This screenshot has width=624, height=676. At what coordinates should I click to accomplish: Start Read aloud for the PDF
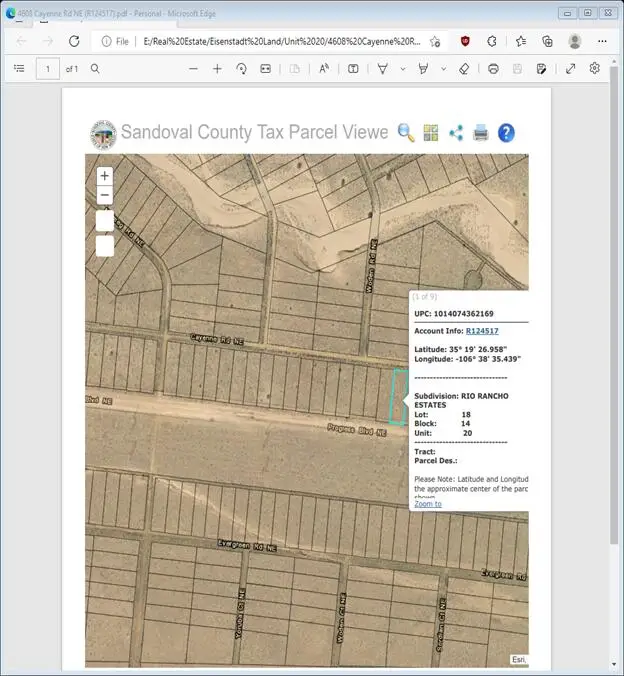pos(324,69)
